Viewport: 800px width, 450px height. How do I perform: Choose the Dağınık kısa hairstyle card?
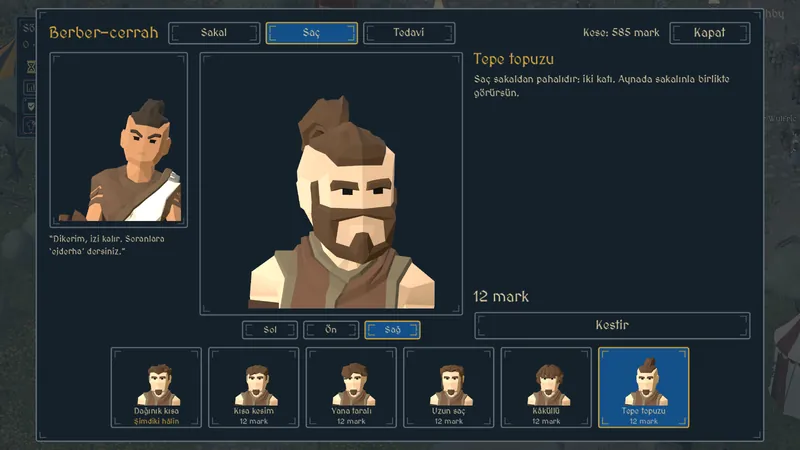[x=156, y=387]
